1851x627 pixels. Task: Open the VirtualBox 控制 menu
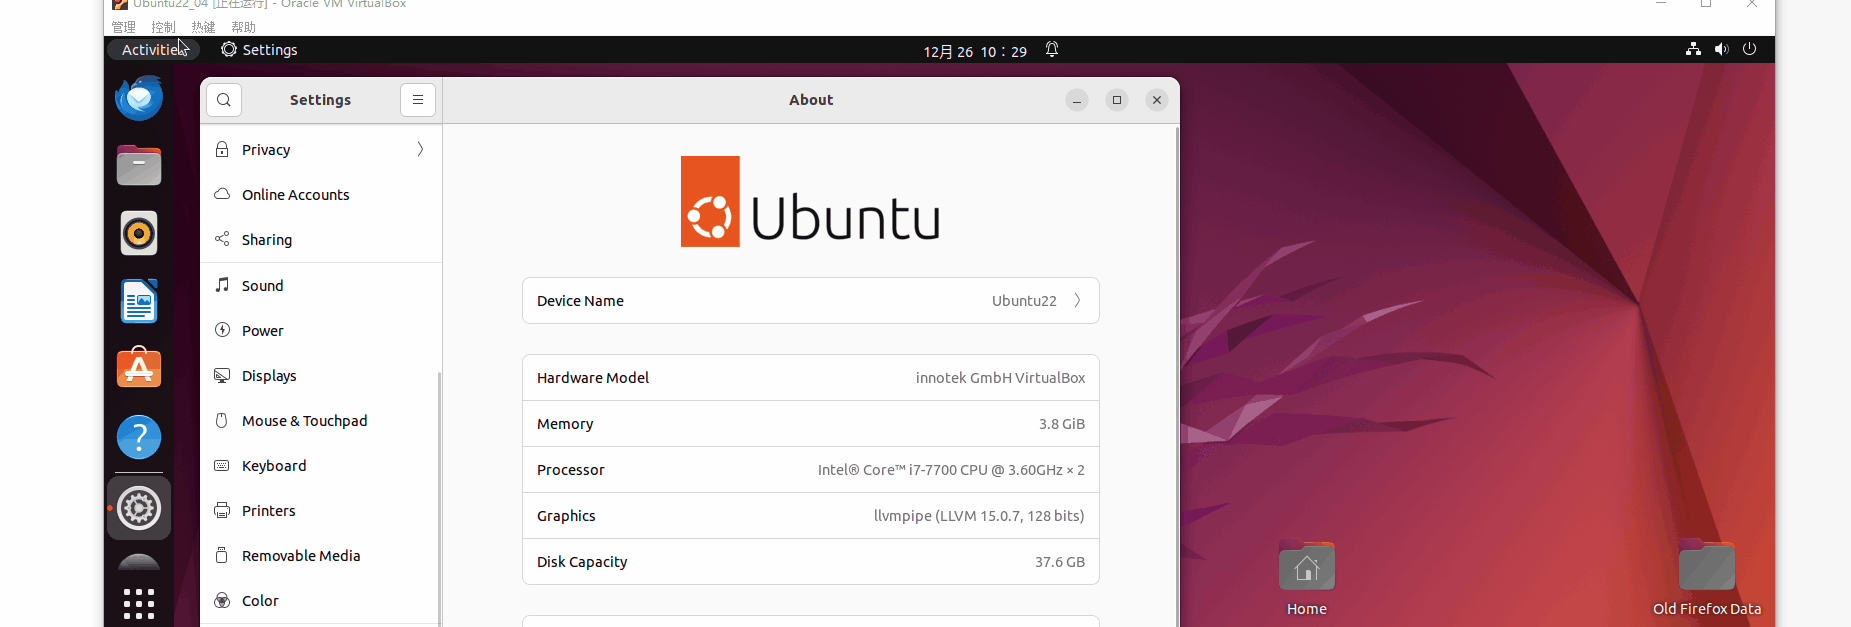tap(163, 27)
